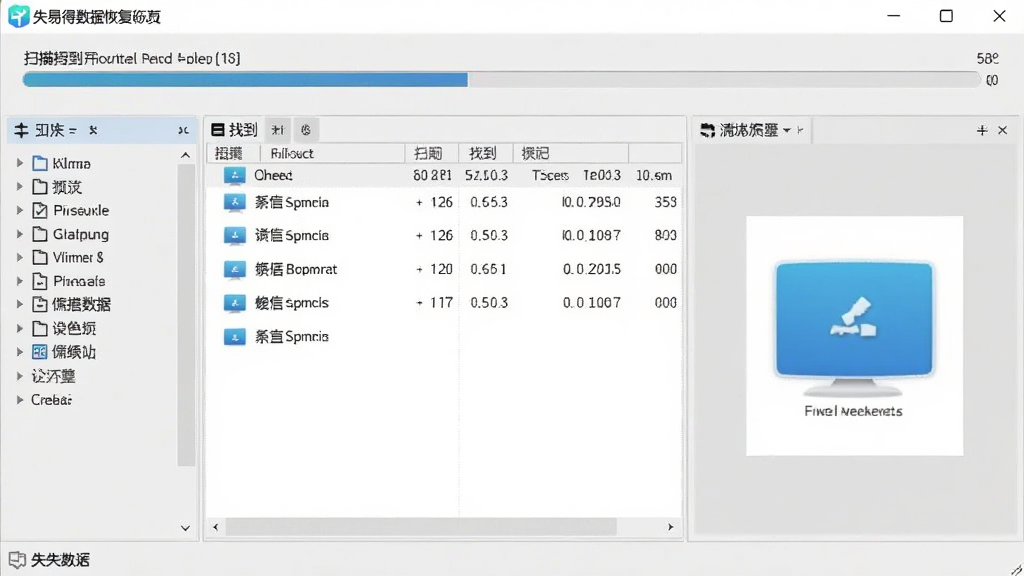
Task: Expand the Plrseuxle tree node
Action: (x=20, y=210)
